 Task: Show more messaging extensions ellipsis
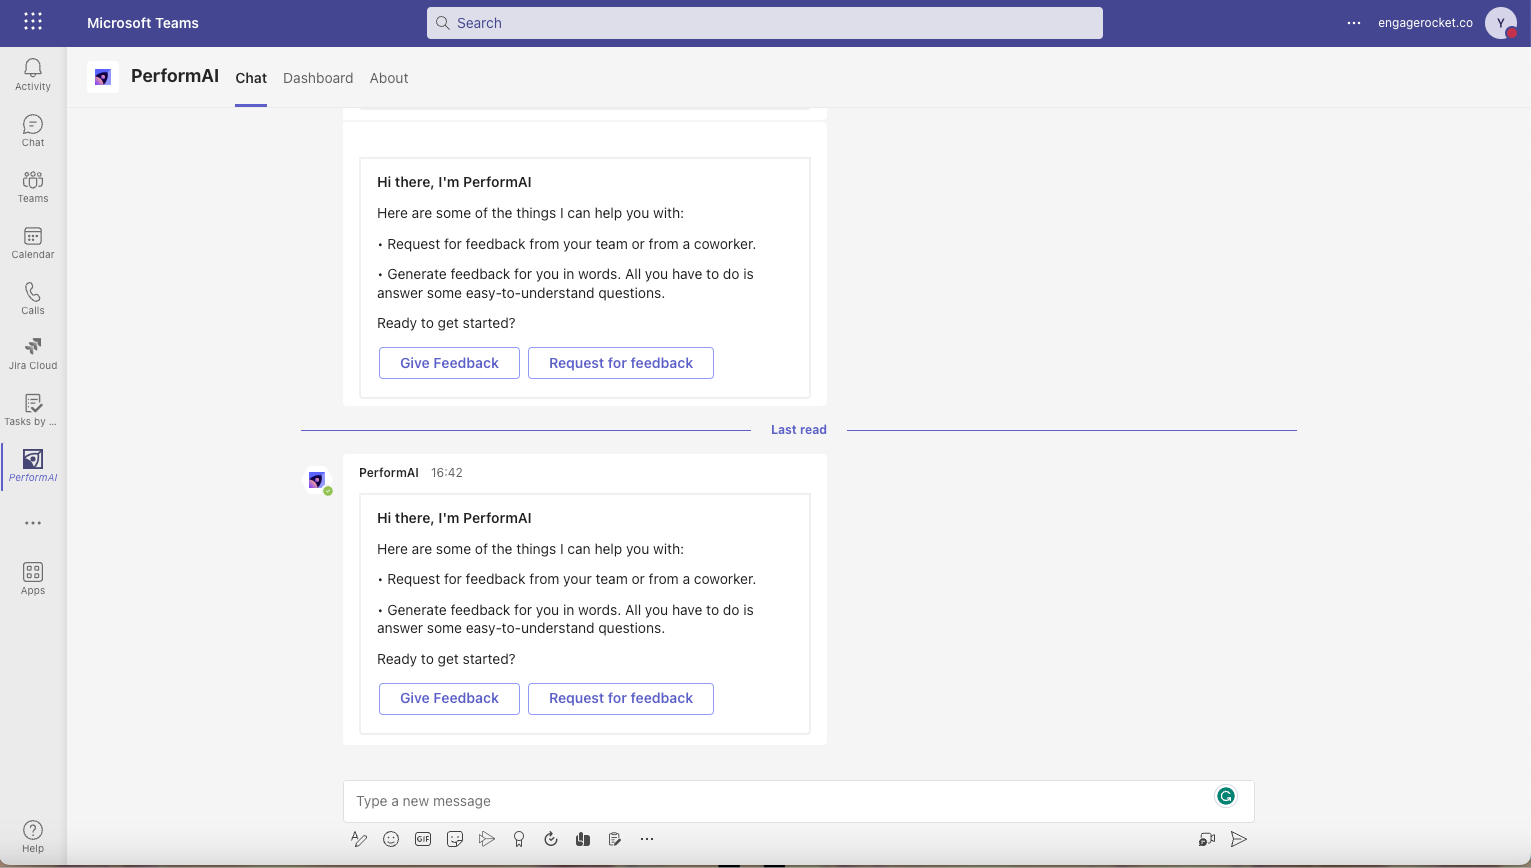647,839
